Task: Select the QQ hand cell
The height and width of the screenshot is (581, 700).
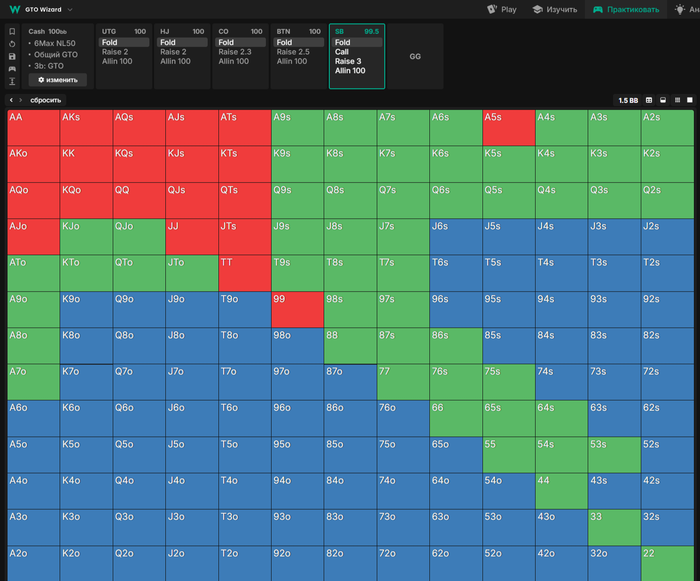Action: 139,201
